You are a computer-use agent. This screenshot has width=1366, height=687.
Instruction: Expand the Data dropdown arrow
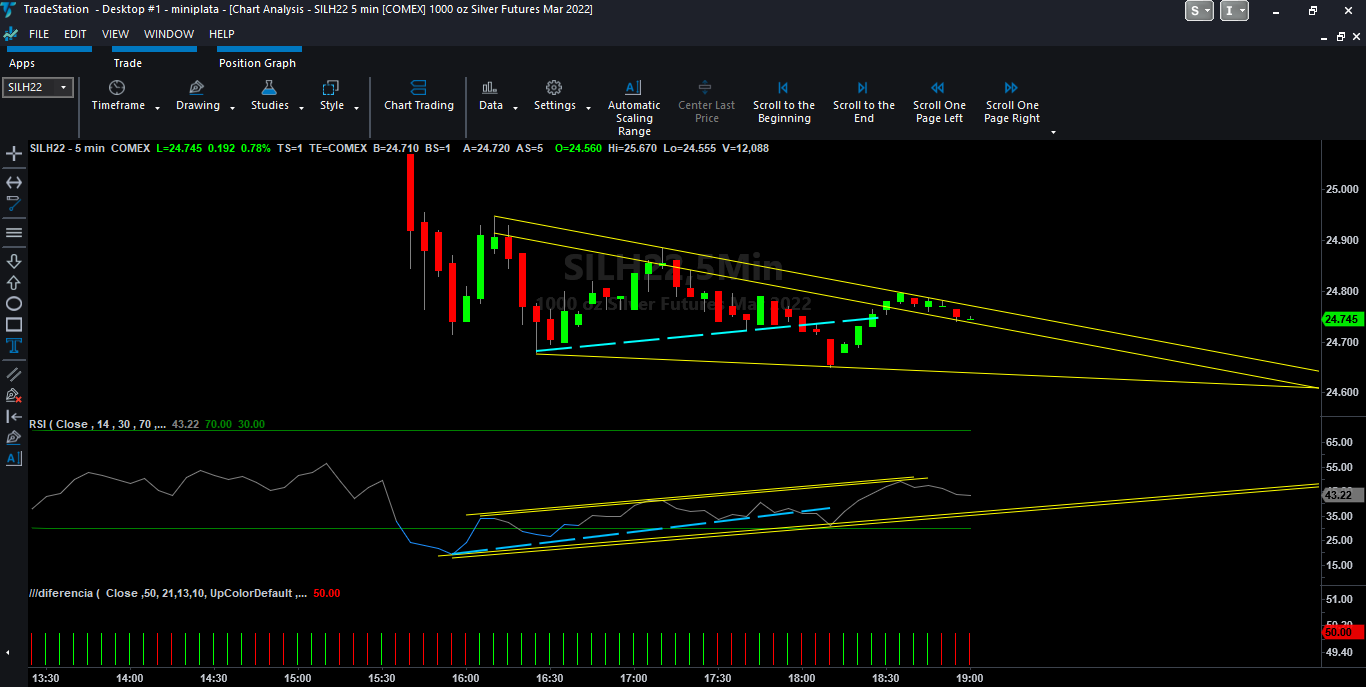(515, 108)
